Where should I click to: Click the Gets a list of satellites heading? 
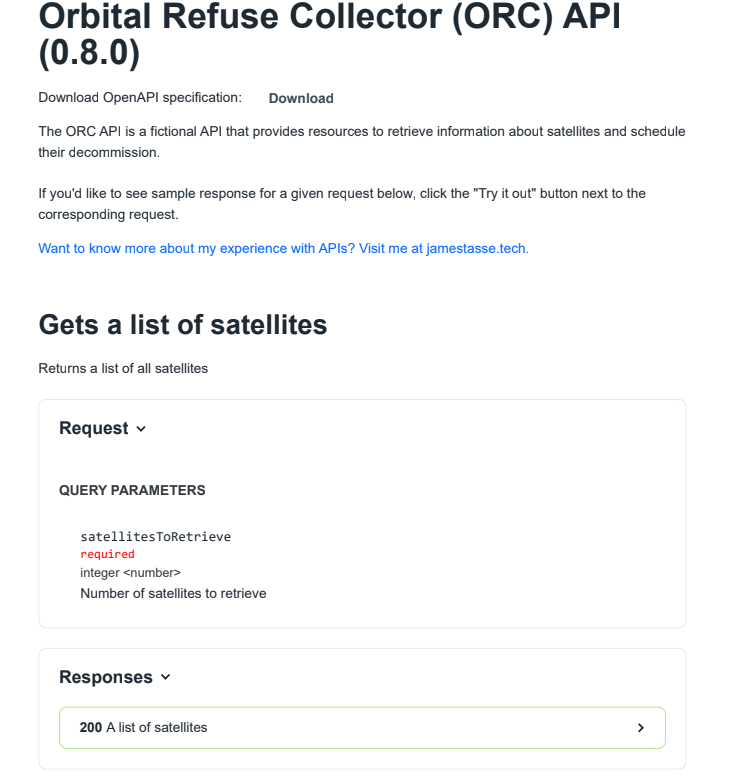point(183,325)
